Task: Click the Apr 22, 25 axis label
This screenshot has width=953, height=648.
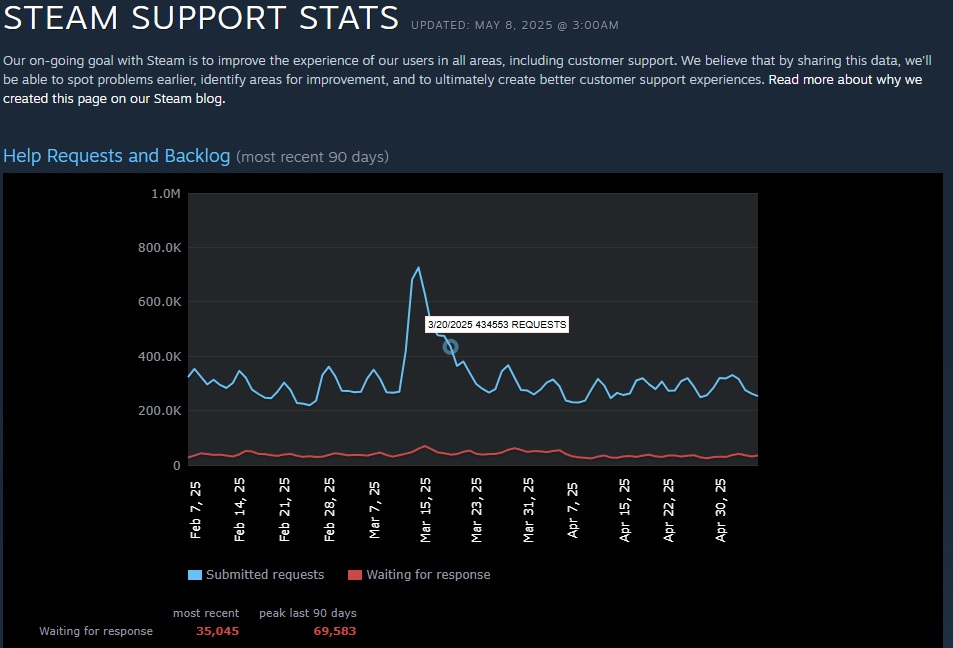Action: [669, 510]
